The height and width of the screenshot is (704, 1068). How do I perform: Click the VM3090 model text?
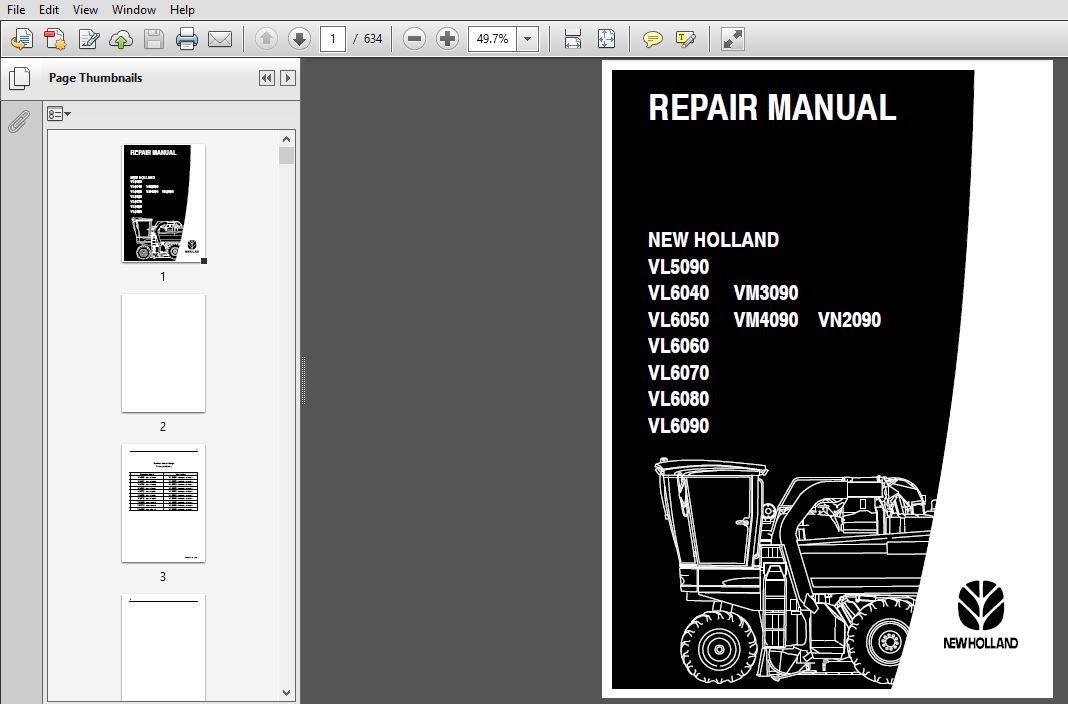[766, 293]
